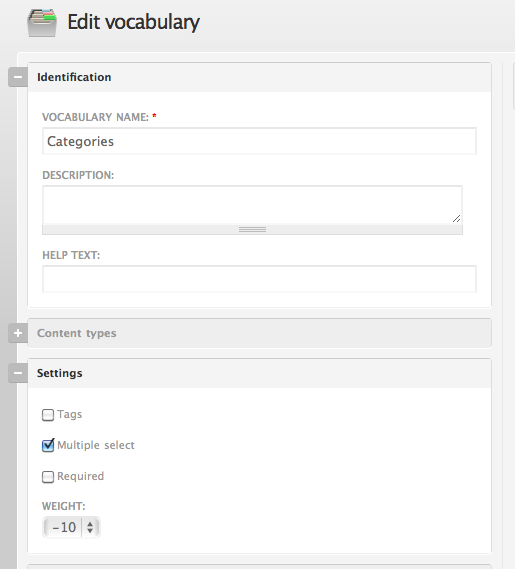This screenshot has width=515, height=569.
Task: Tick the Required checkbox
Action: point(48,477)
